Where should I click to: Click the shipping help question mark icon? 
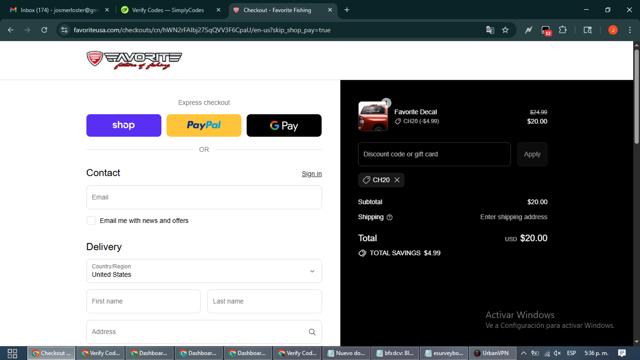(389, 217)
